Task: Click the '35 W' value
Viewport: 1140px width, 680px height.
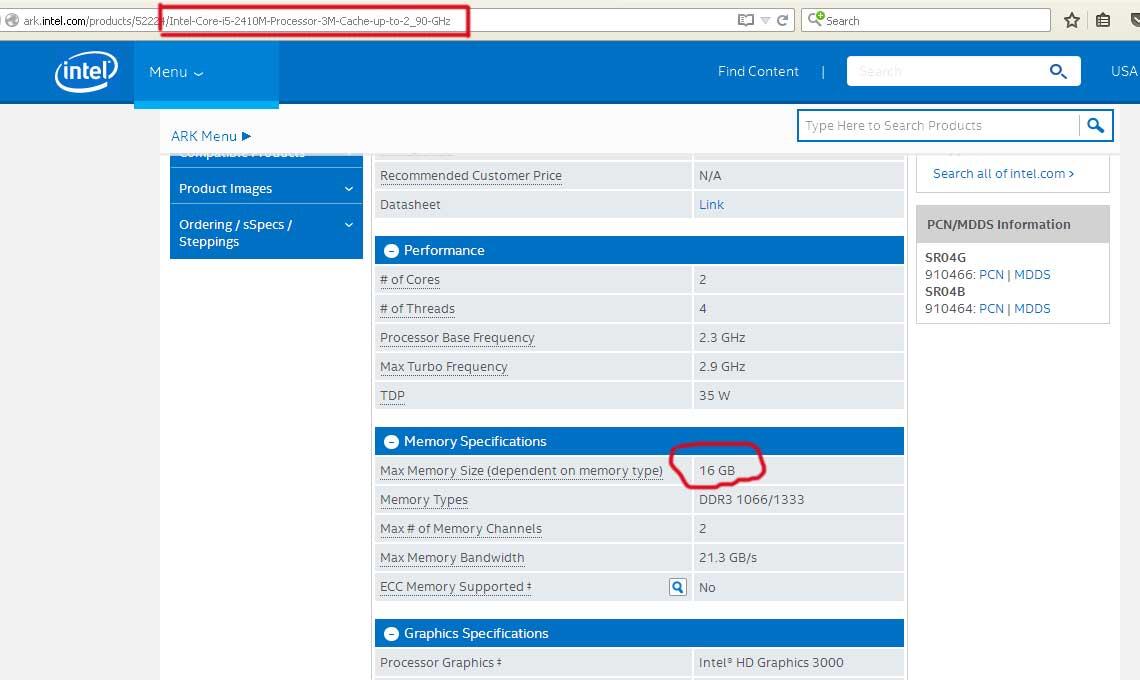Action: click(714, 396)
